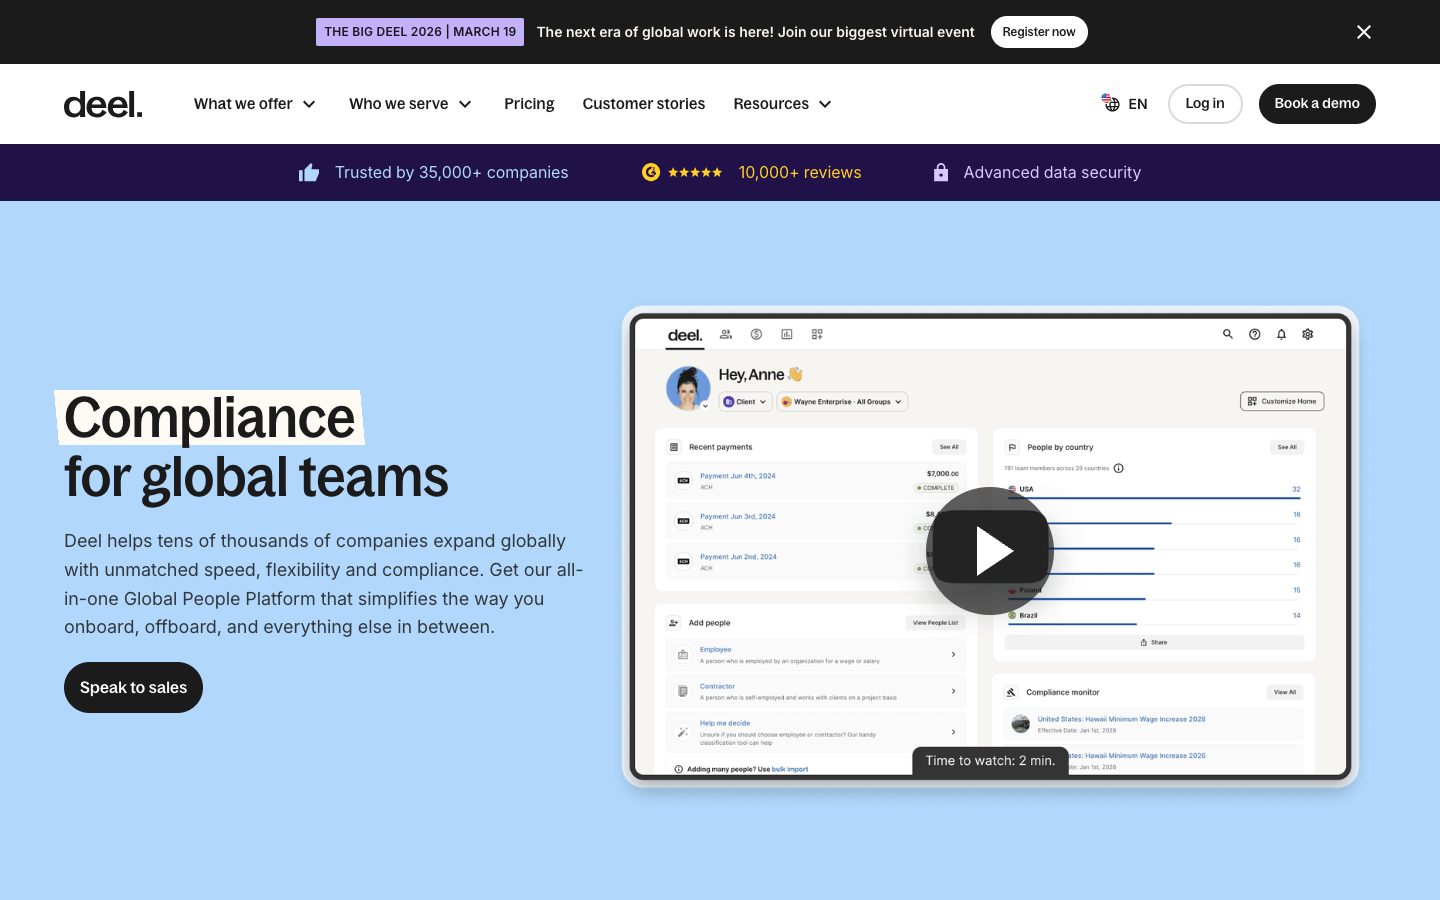Click the lock data security icon
The height and width of the screenshot is (900, 1440).
point(940,173)
